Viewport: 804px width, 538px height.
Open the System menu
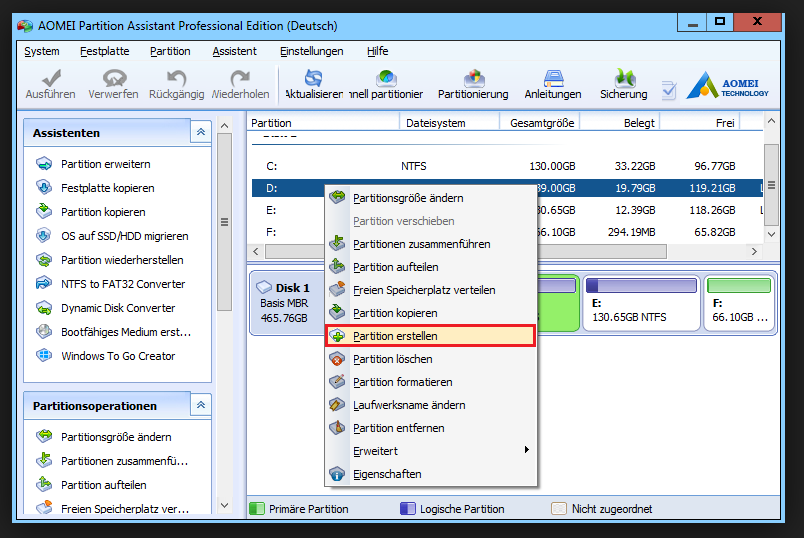click(x=42, y=51)
